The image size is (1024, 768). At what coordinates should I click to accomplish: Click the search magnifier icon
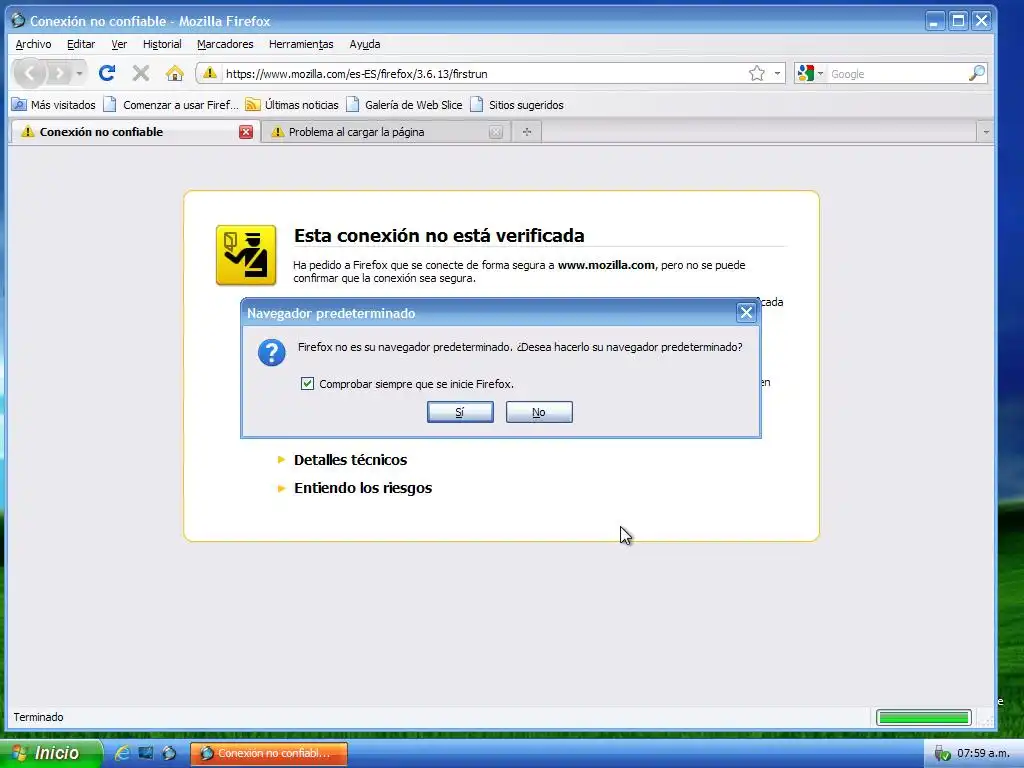976,73
